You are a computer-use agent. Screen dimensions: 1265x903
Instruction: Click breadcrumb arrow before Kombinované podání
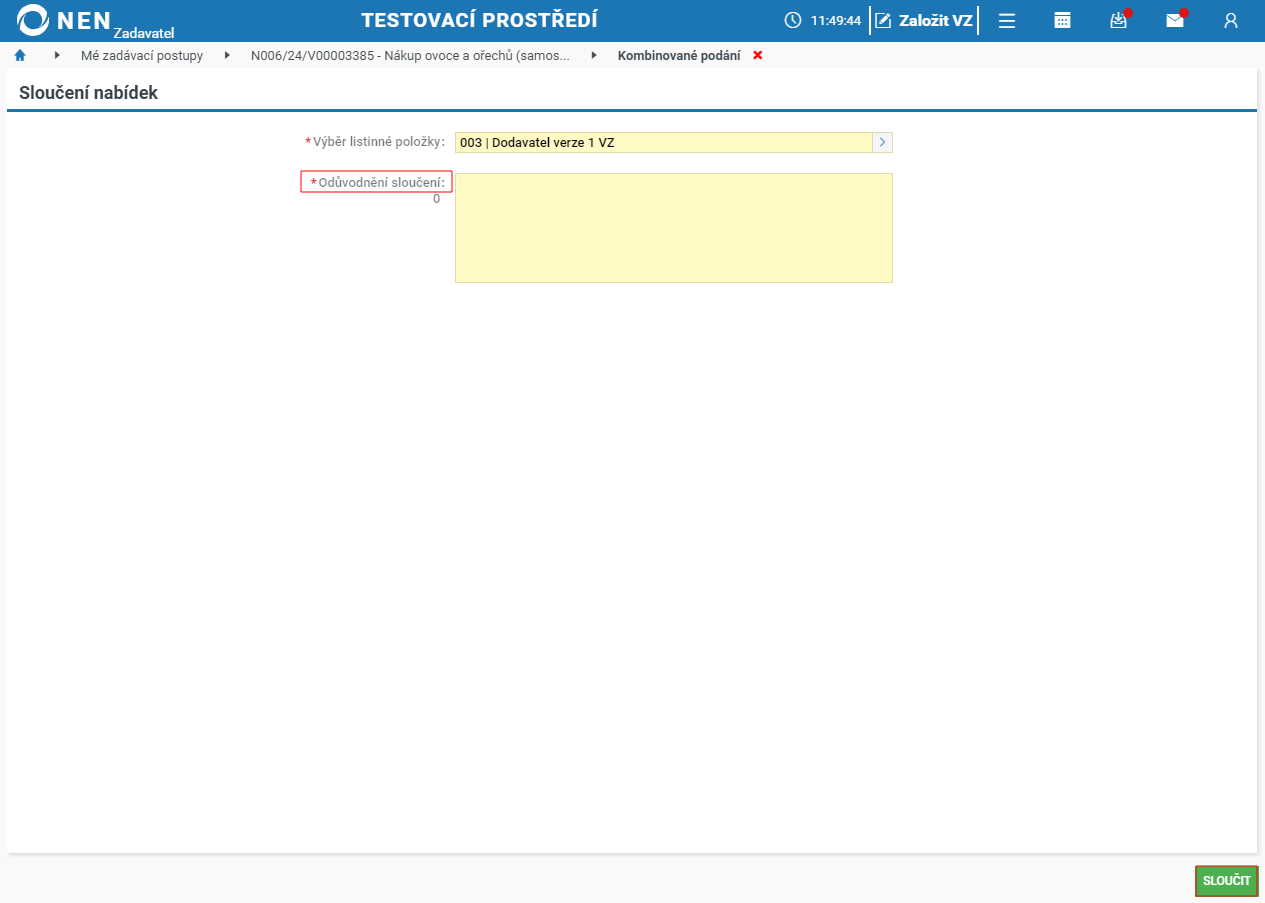tap(594, 56)
